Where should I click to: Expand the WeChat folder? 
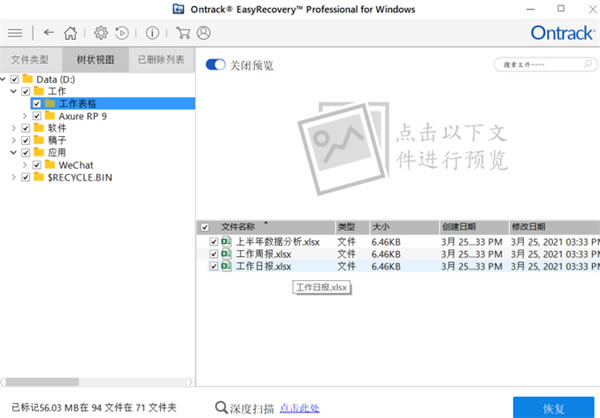25,165
